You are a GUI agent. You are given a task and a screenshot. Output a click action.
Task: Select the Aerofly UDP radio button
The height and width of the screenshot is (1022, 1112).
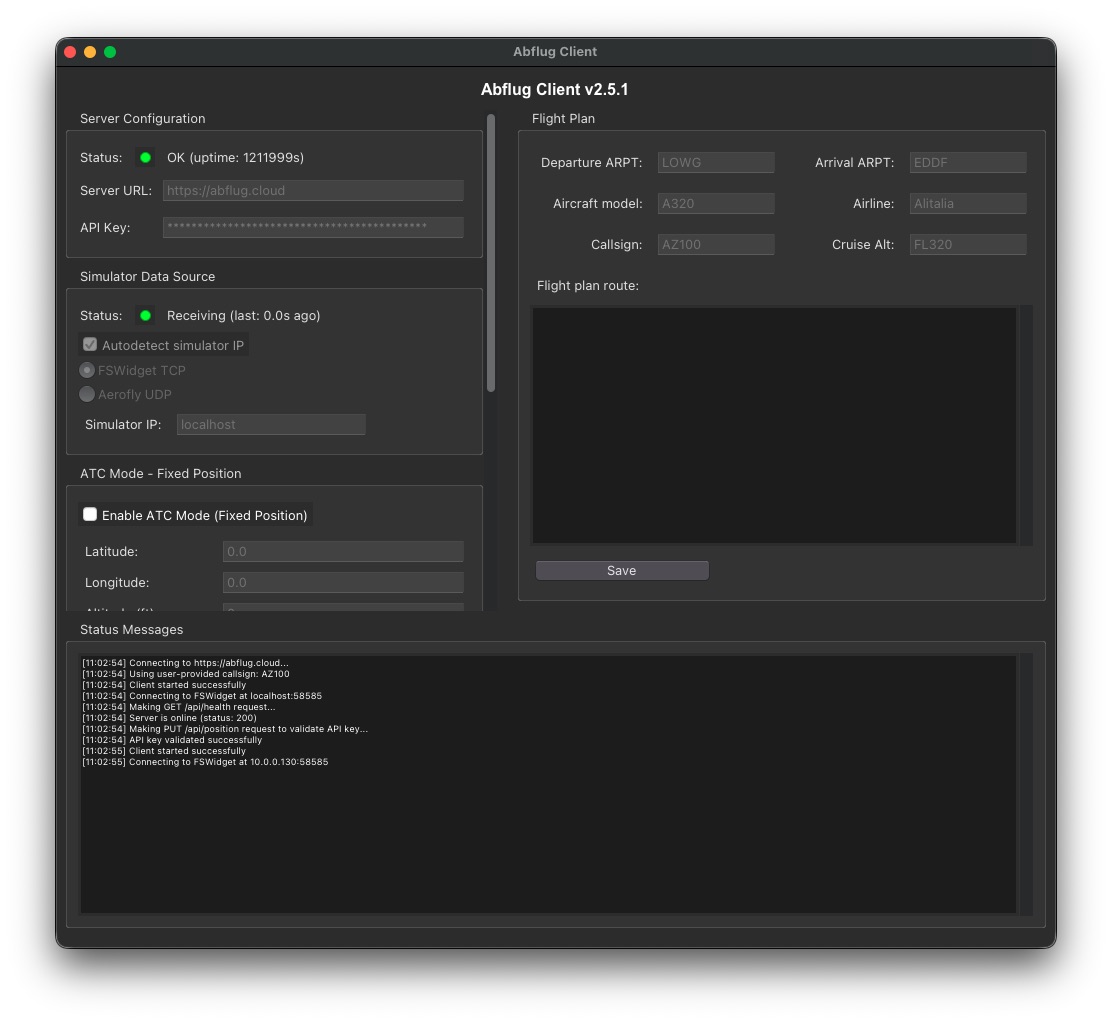pos(87,394)
